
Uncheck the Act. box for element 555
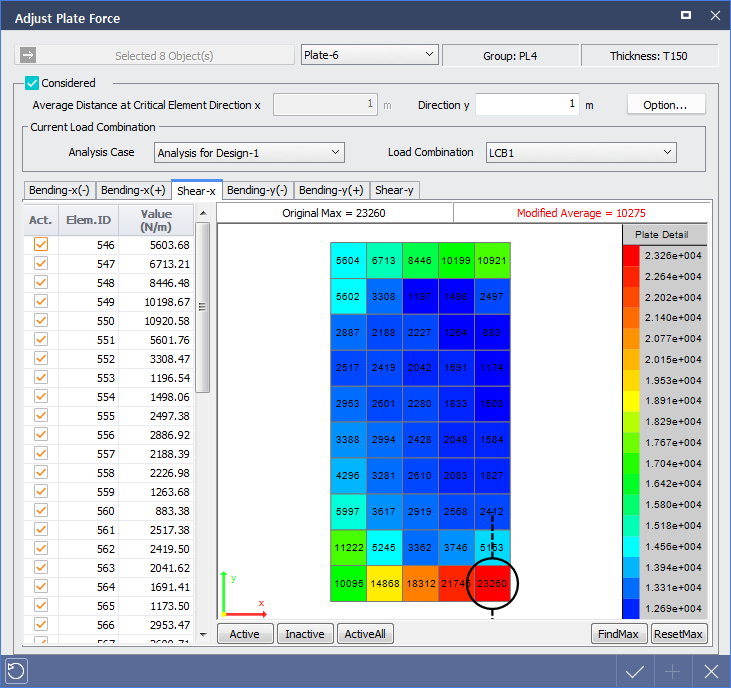(x=41, y=415)
